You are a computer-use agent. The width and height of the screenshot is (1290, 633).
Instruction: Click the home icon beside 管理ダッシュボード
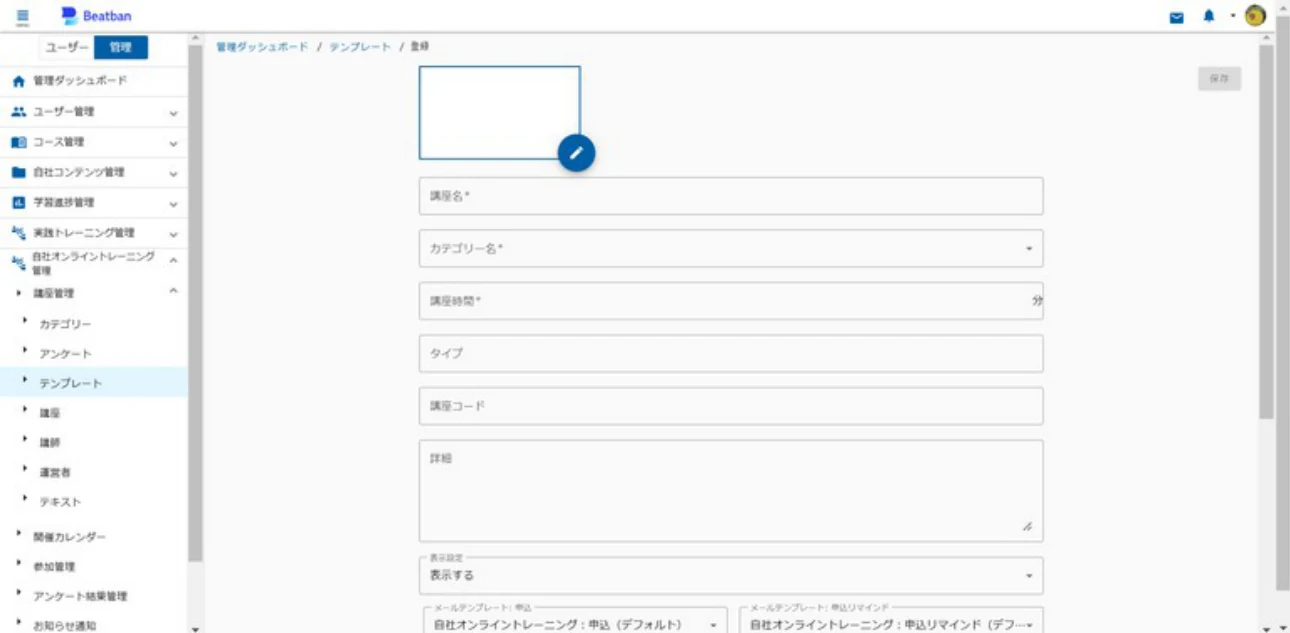click(x=17, y=81)
